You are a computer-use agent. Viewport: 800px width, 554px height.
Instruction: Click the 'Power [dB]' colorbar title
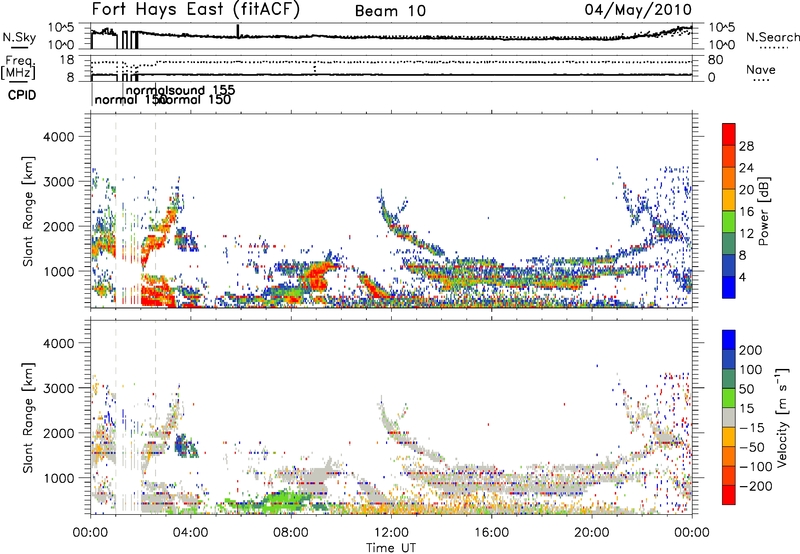click(764, 211)
